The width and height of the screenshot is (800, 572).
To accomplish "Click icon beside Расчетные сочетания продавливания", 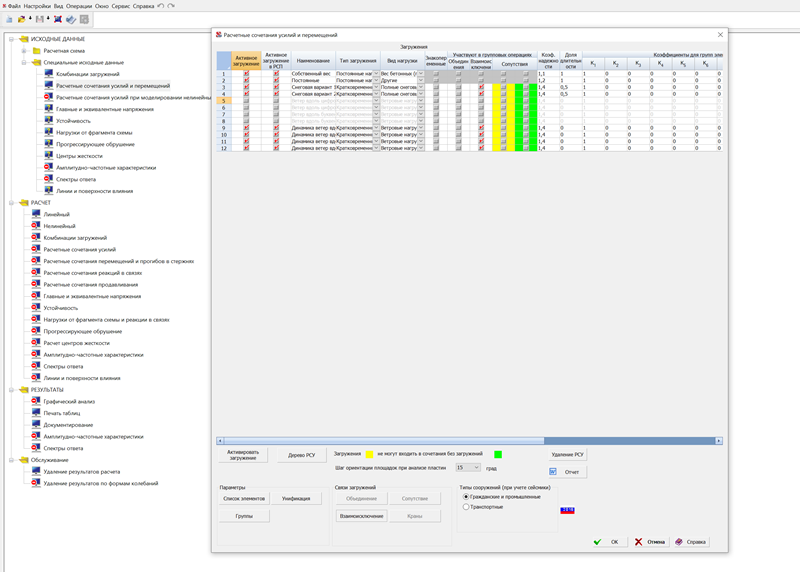I will pos(36,284).
